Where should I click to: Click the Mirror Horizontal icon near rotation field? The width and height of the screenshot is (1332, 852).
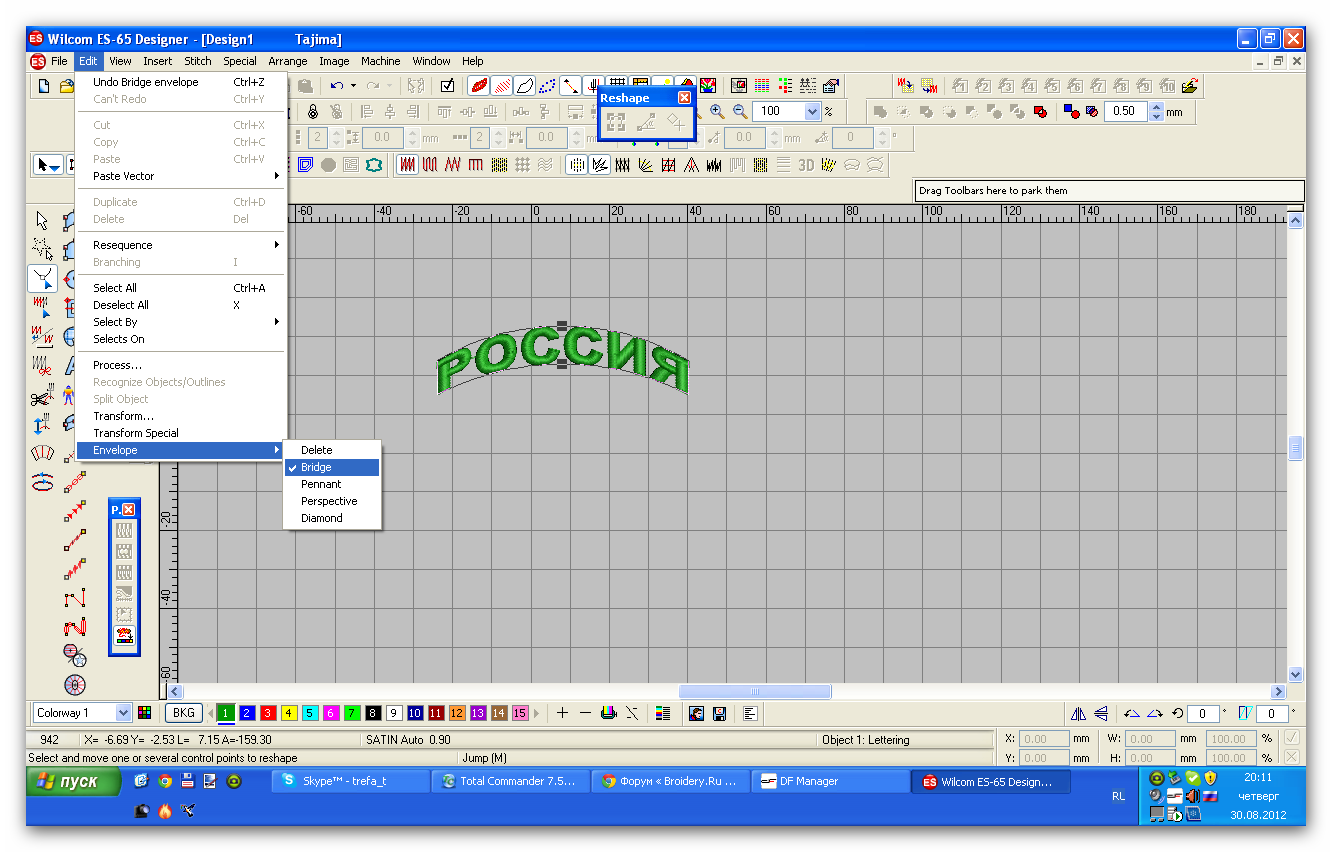click(x=1078, y=713)
